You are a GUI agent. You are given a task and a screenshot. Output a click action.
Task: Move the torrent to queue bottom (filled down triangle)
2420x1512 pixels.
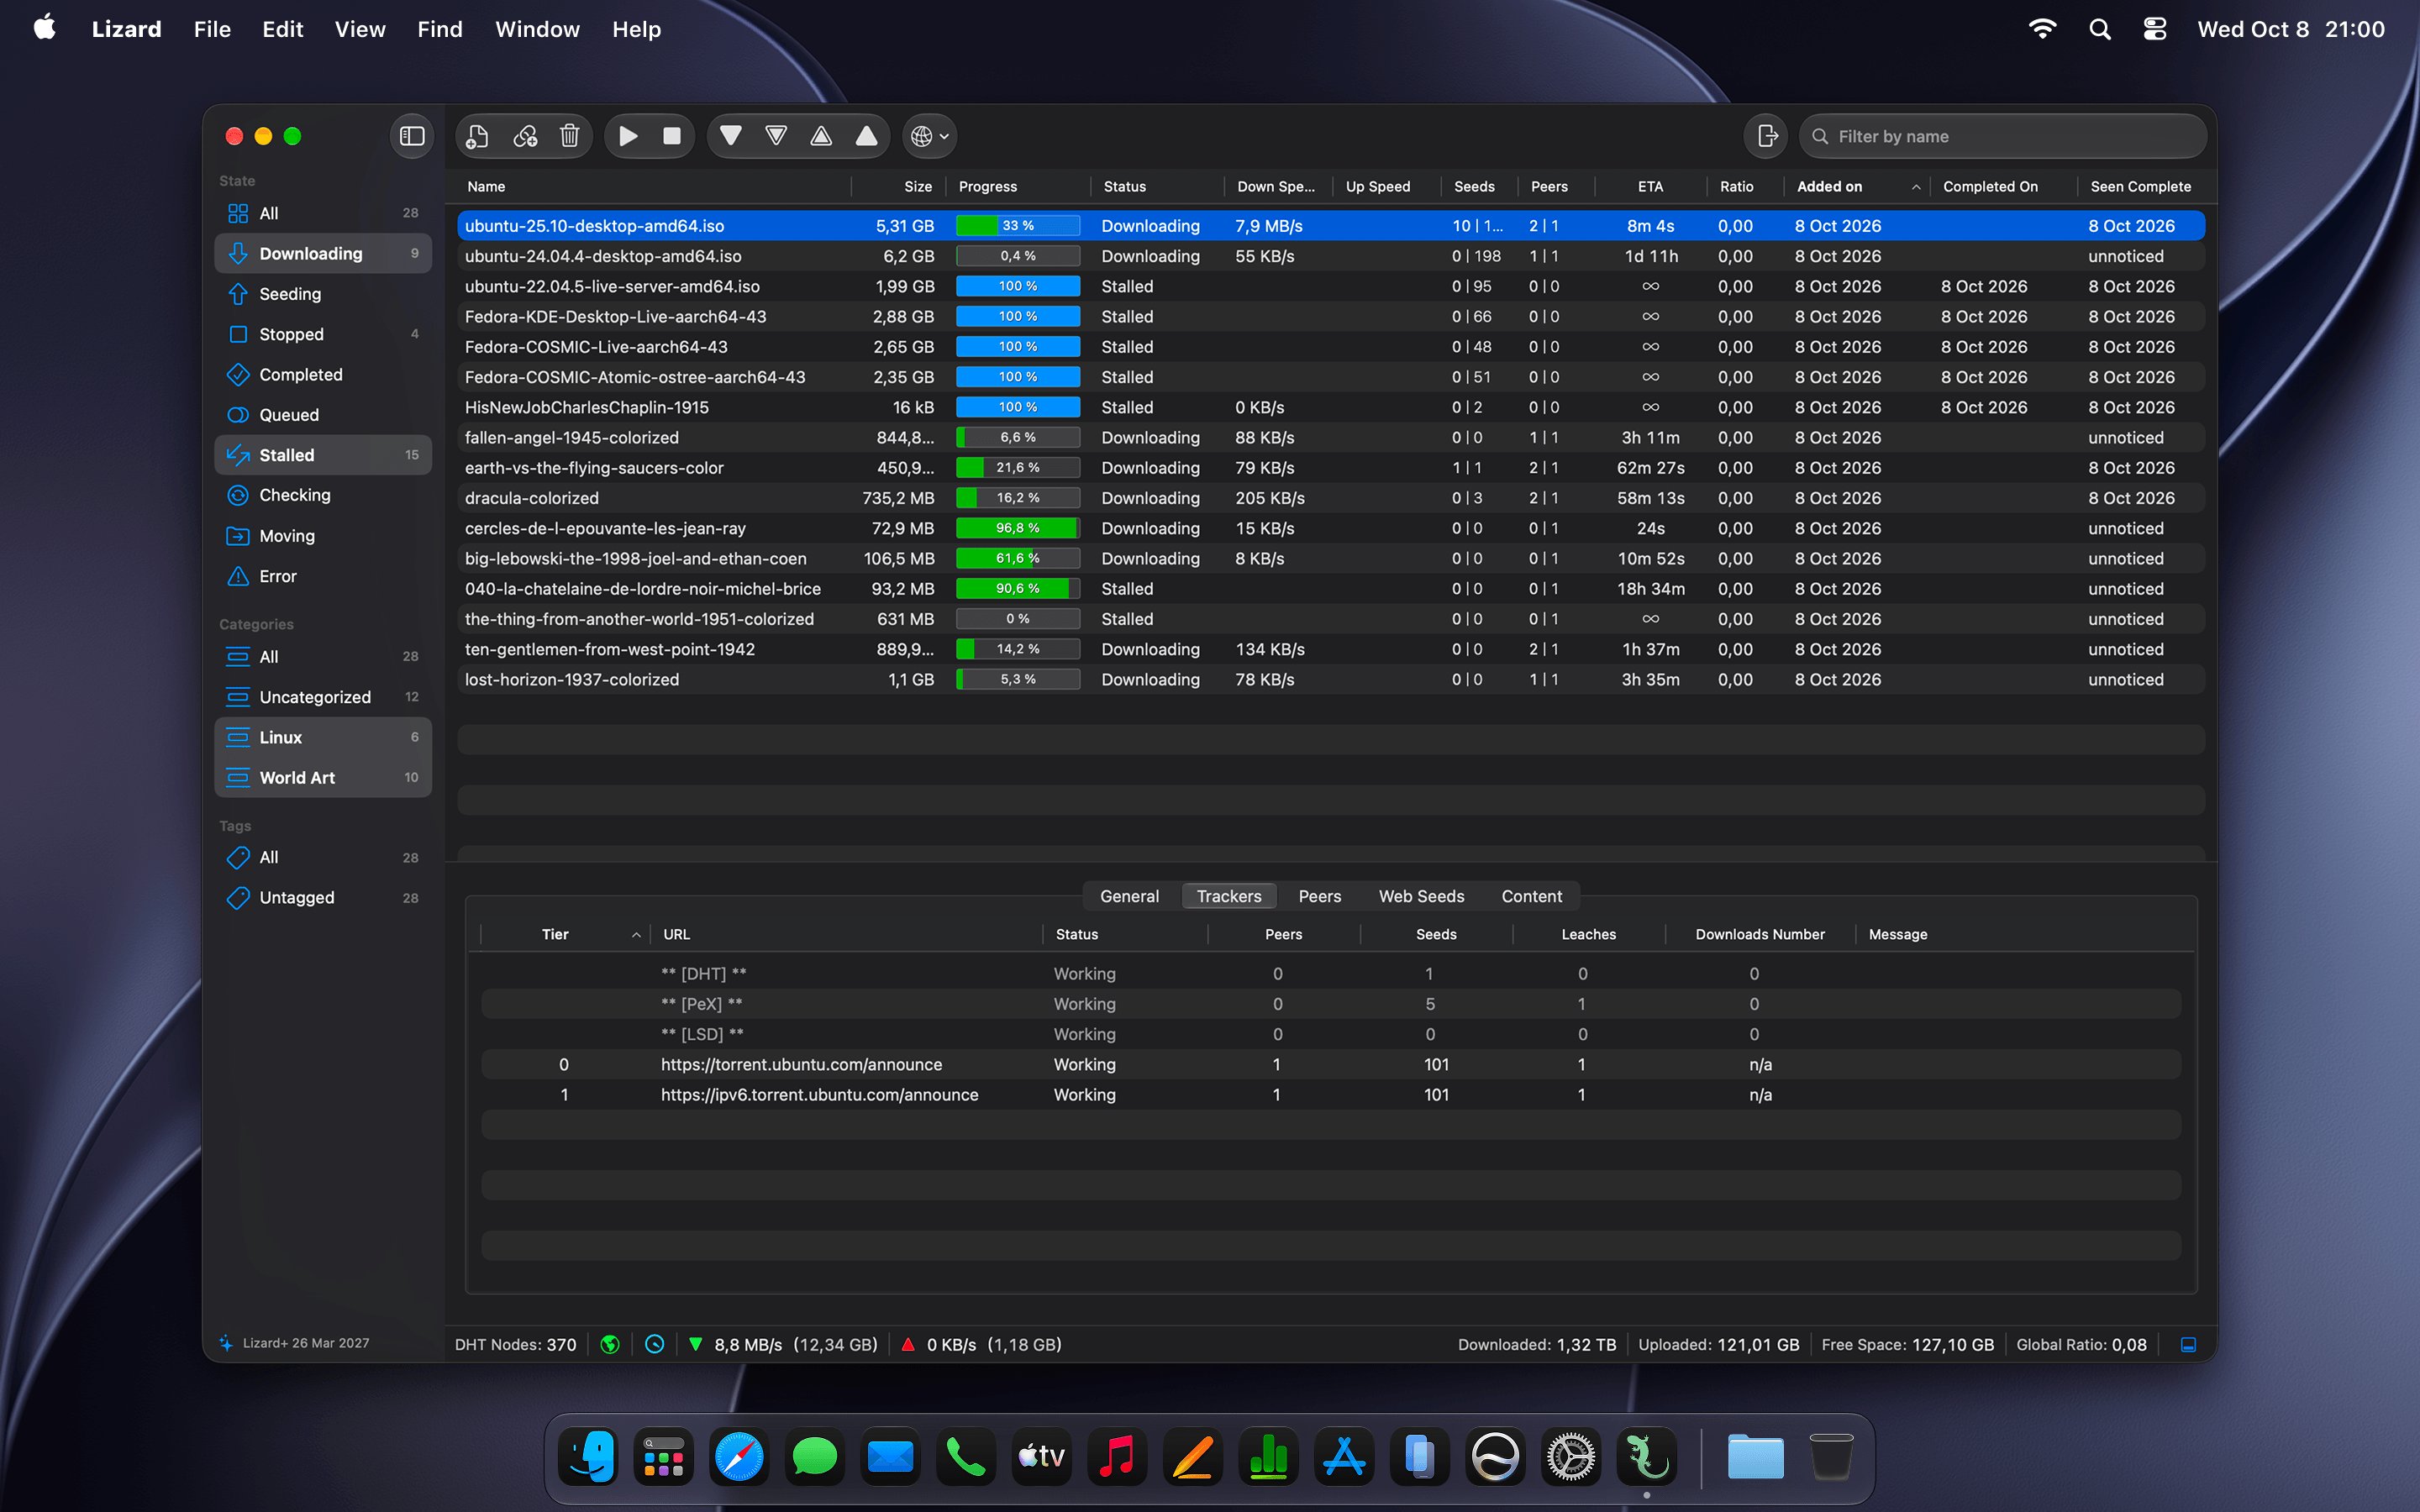(x=731, y=136)
